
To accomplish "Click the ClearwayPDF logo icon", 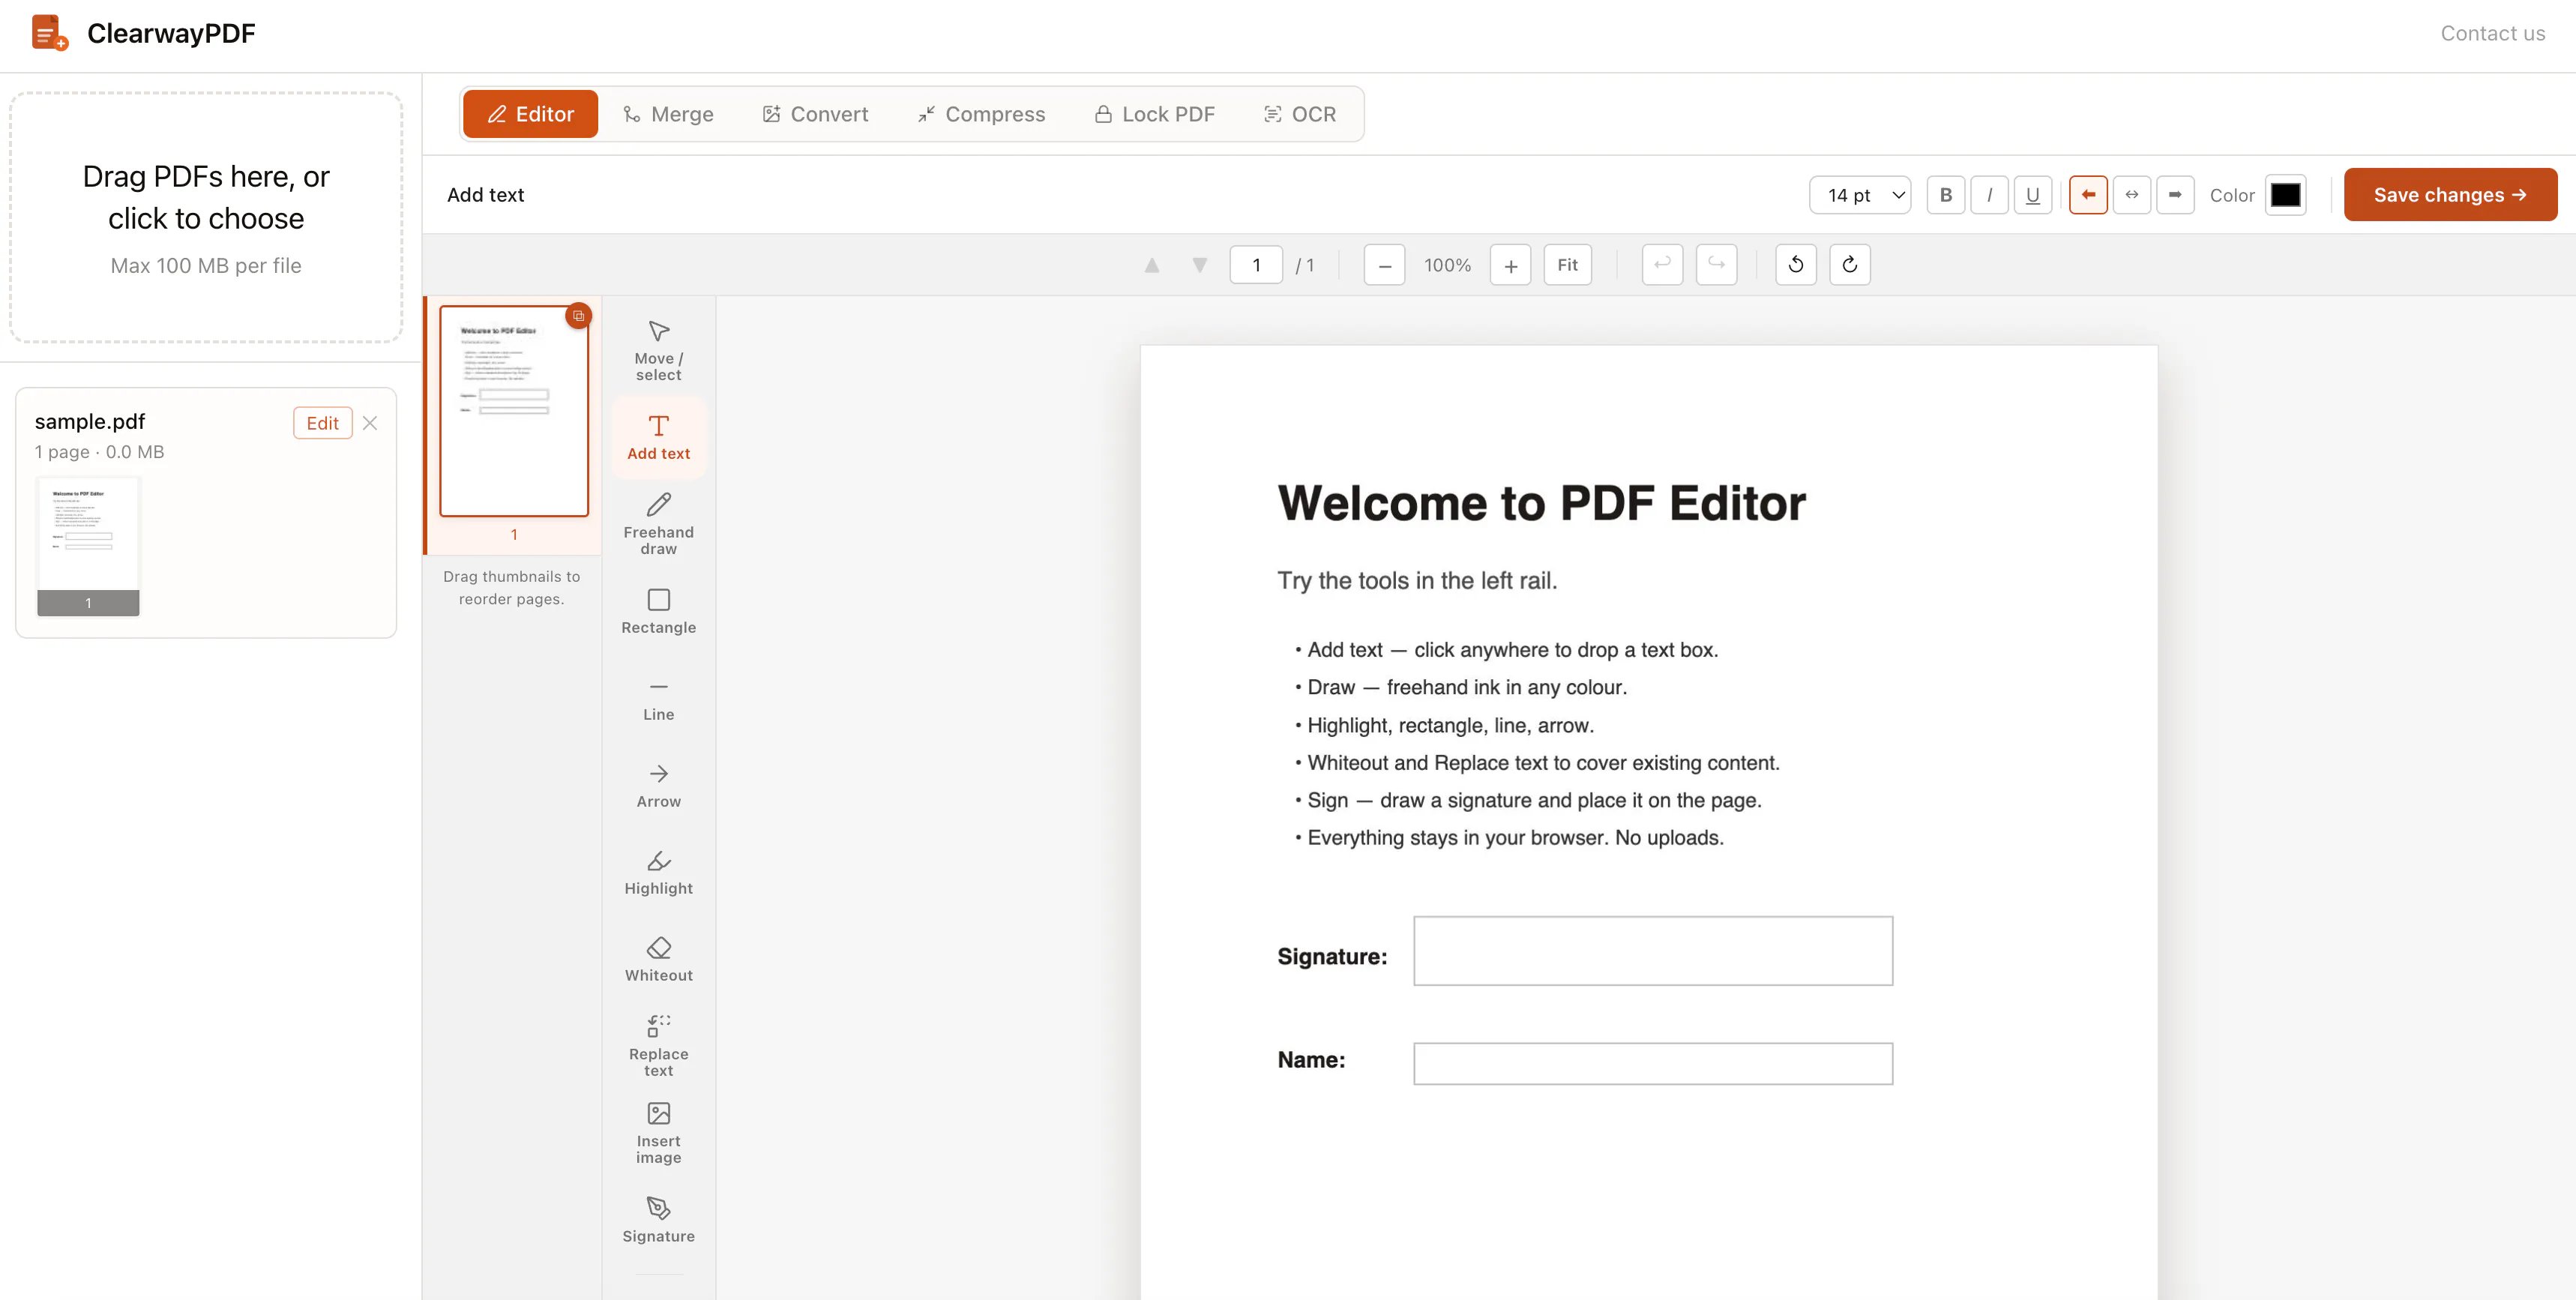I will (49, 33).
